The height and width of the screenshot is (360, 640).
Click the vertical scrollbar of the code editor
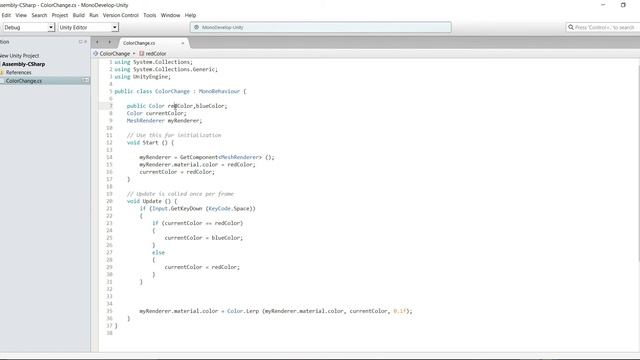click(638, 163)
